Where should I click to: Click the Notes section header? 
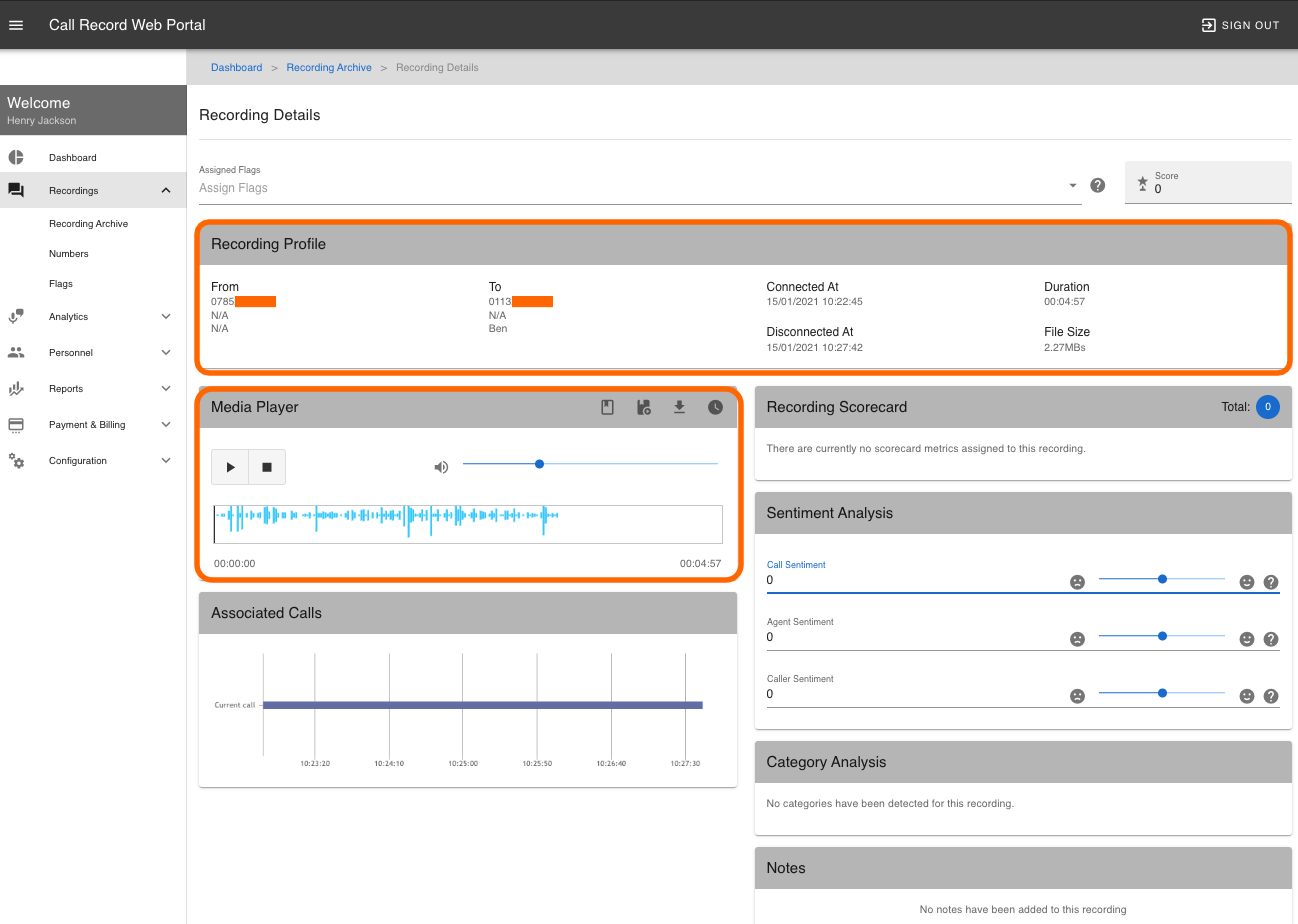(x=1023, y=868)
